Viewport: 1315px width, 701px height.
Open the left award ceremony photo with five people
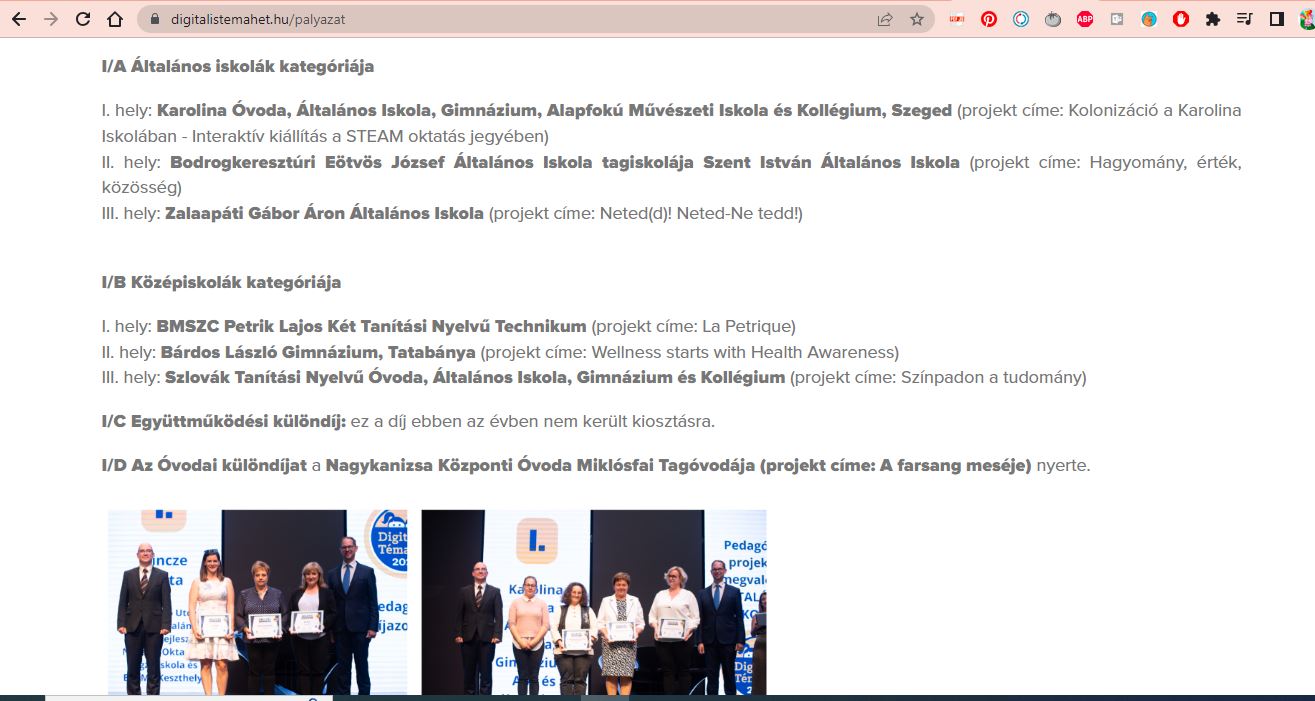pos(257,602)
